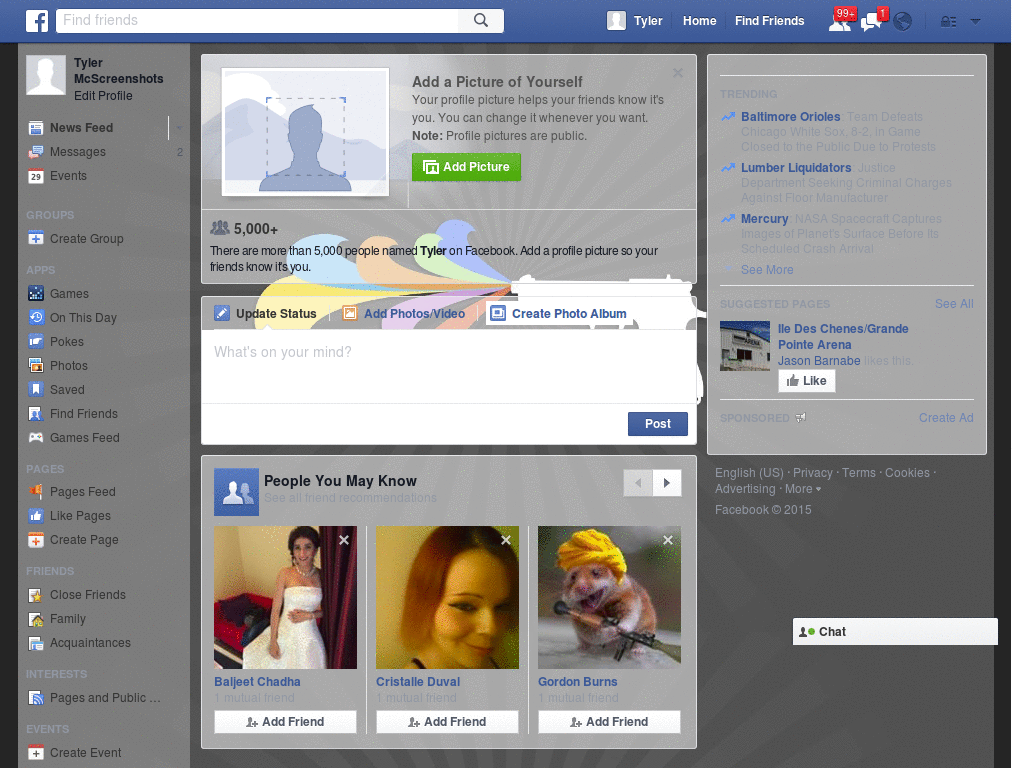
Task: Click the green Add Picture button
Action: (x=466, y=167)
